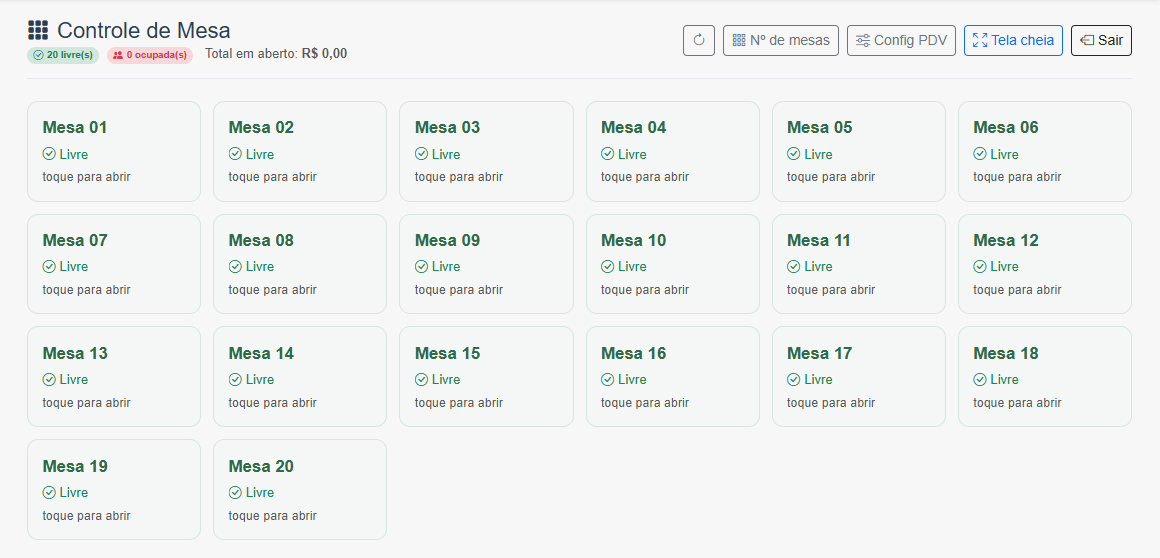
Task: Open Mesa 17 card
Action: [x=859, y=377]
